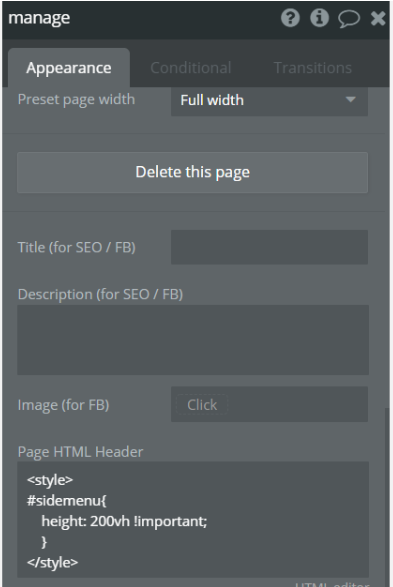Click into the Description (for SEO / FB) box
Viewport: 393px width, 587px height.
point(193,340)
